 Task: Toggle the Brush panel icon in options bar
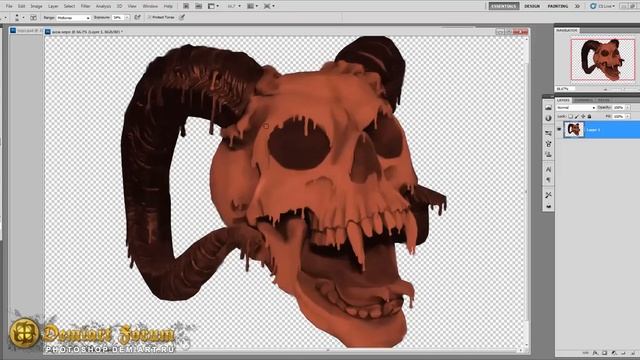(33, 18)
